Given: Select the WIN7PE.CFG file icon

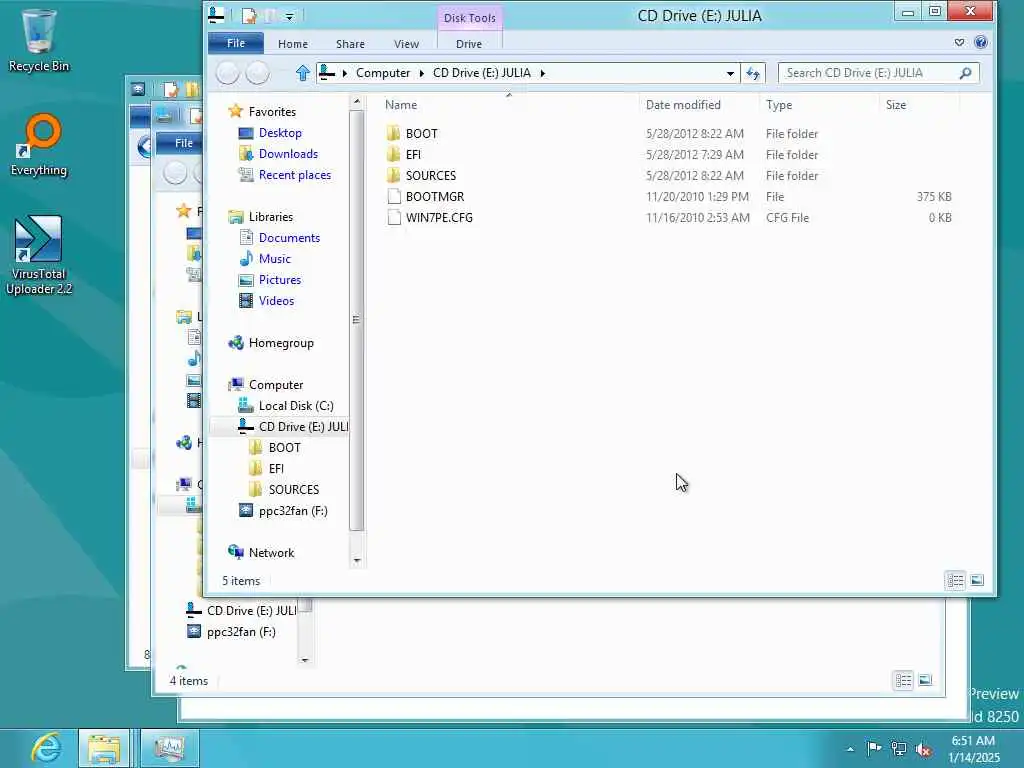Looking at the screenshot, I should [394, 217].
